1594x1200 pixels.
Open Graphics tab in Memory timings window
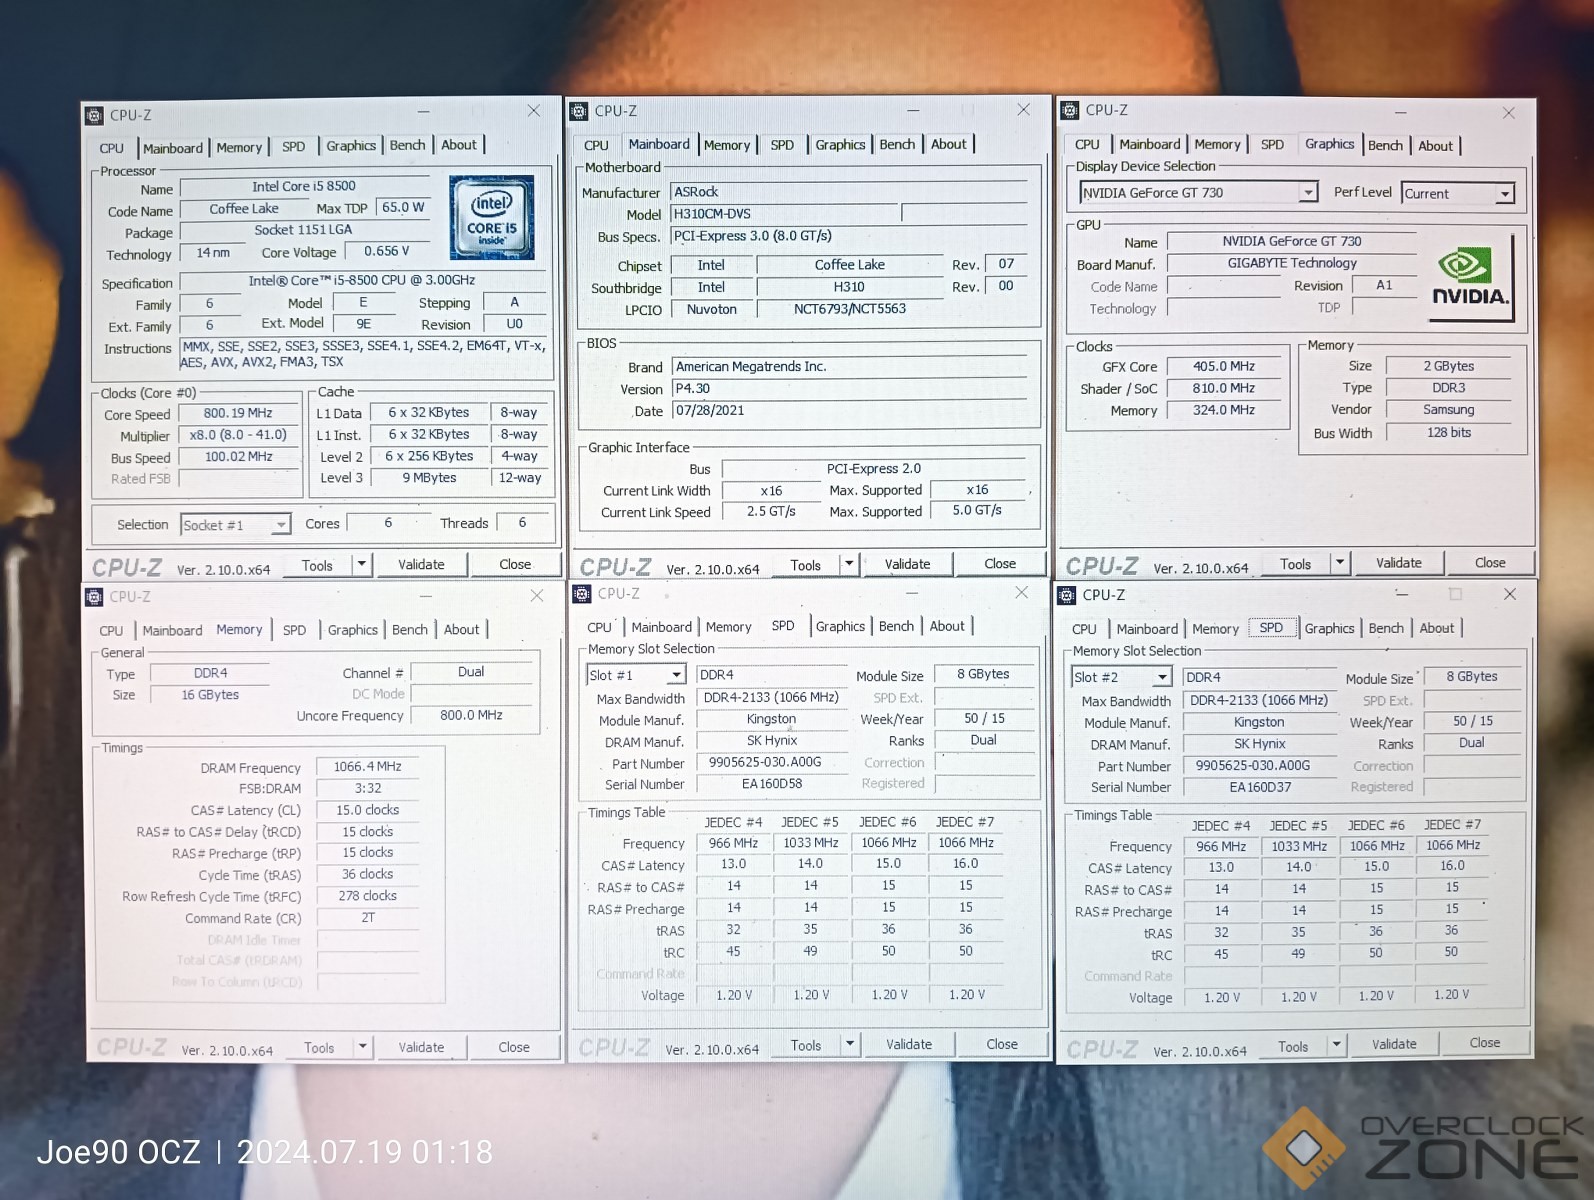tap(353, 630)
